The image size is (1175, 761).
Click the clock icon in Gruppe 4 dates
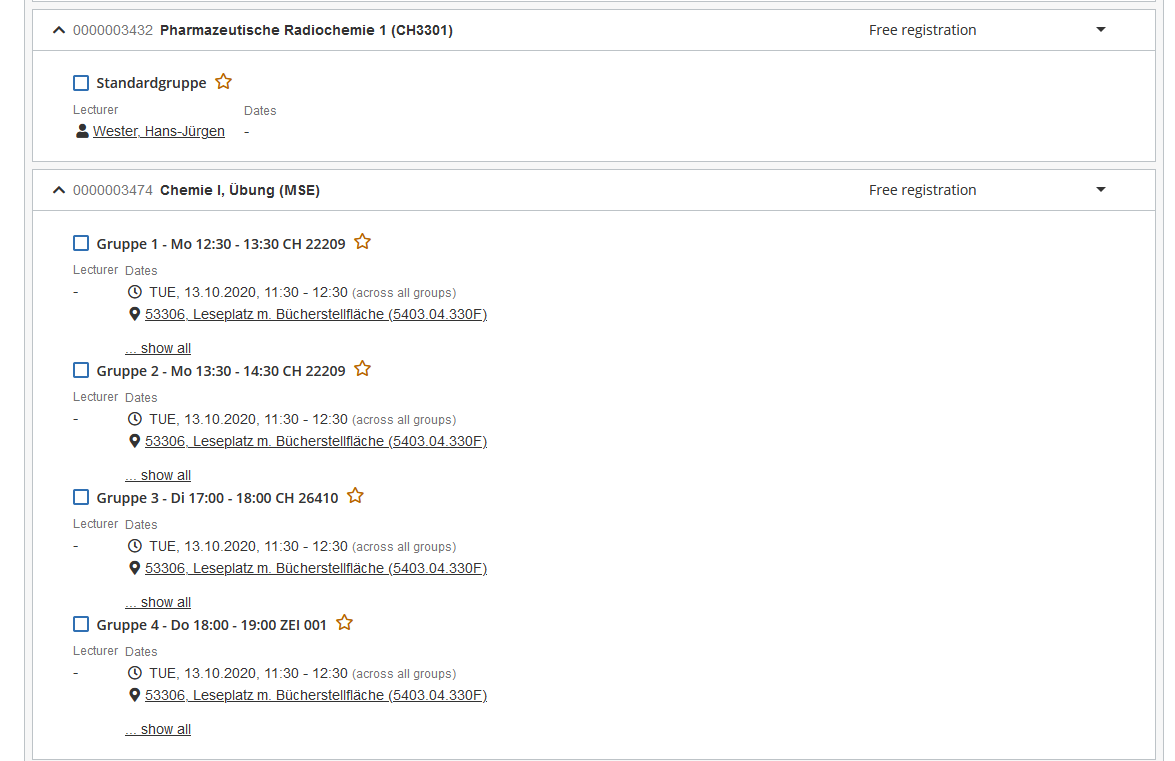(135, 673)
